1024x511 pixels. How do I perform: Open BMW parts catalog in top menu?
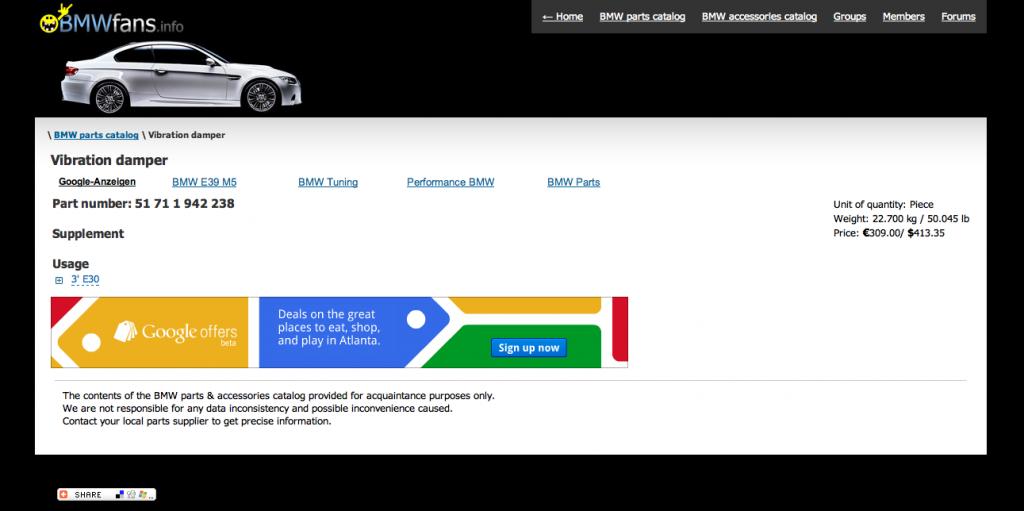tap(642, 16)
